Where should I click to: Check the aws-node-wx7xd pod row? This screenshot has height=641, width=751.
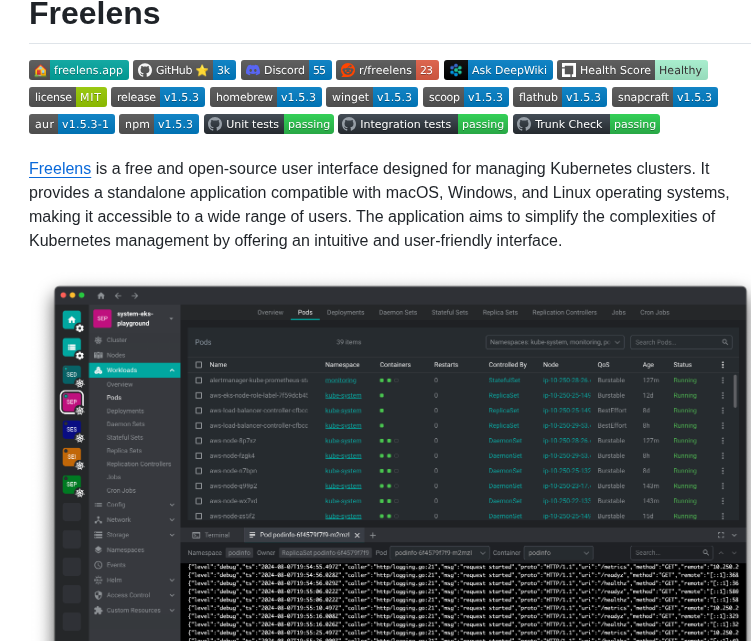tap(198, 501)
